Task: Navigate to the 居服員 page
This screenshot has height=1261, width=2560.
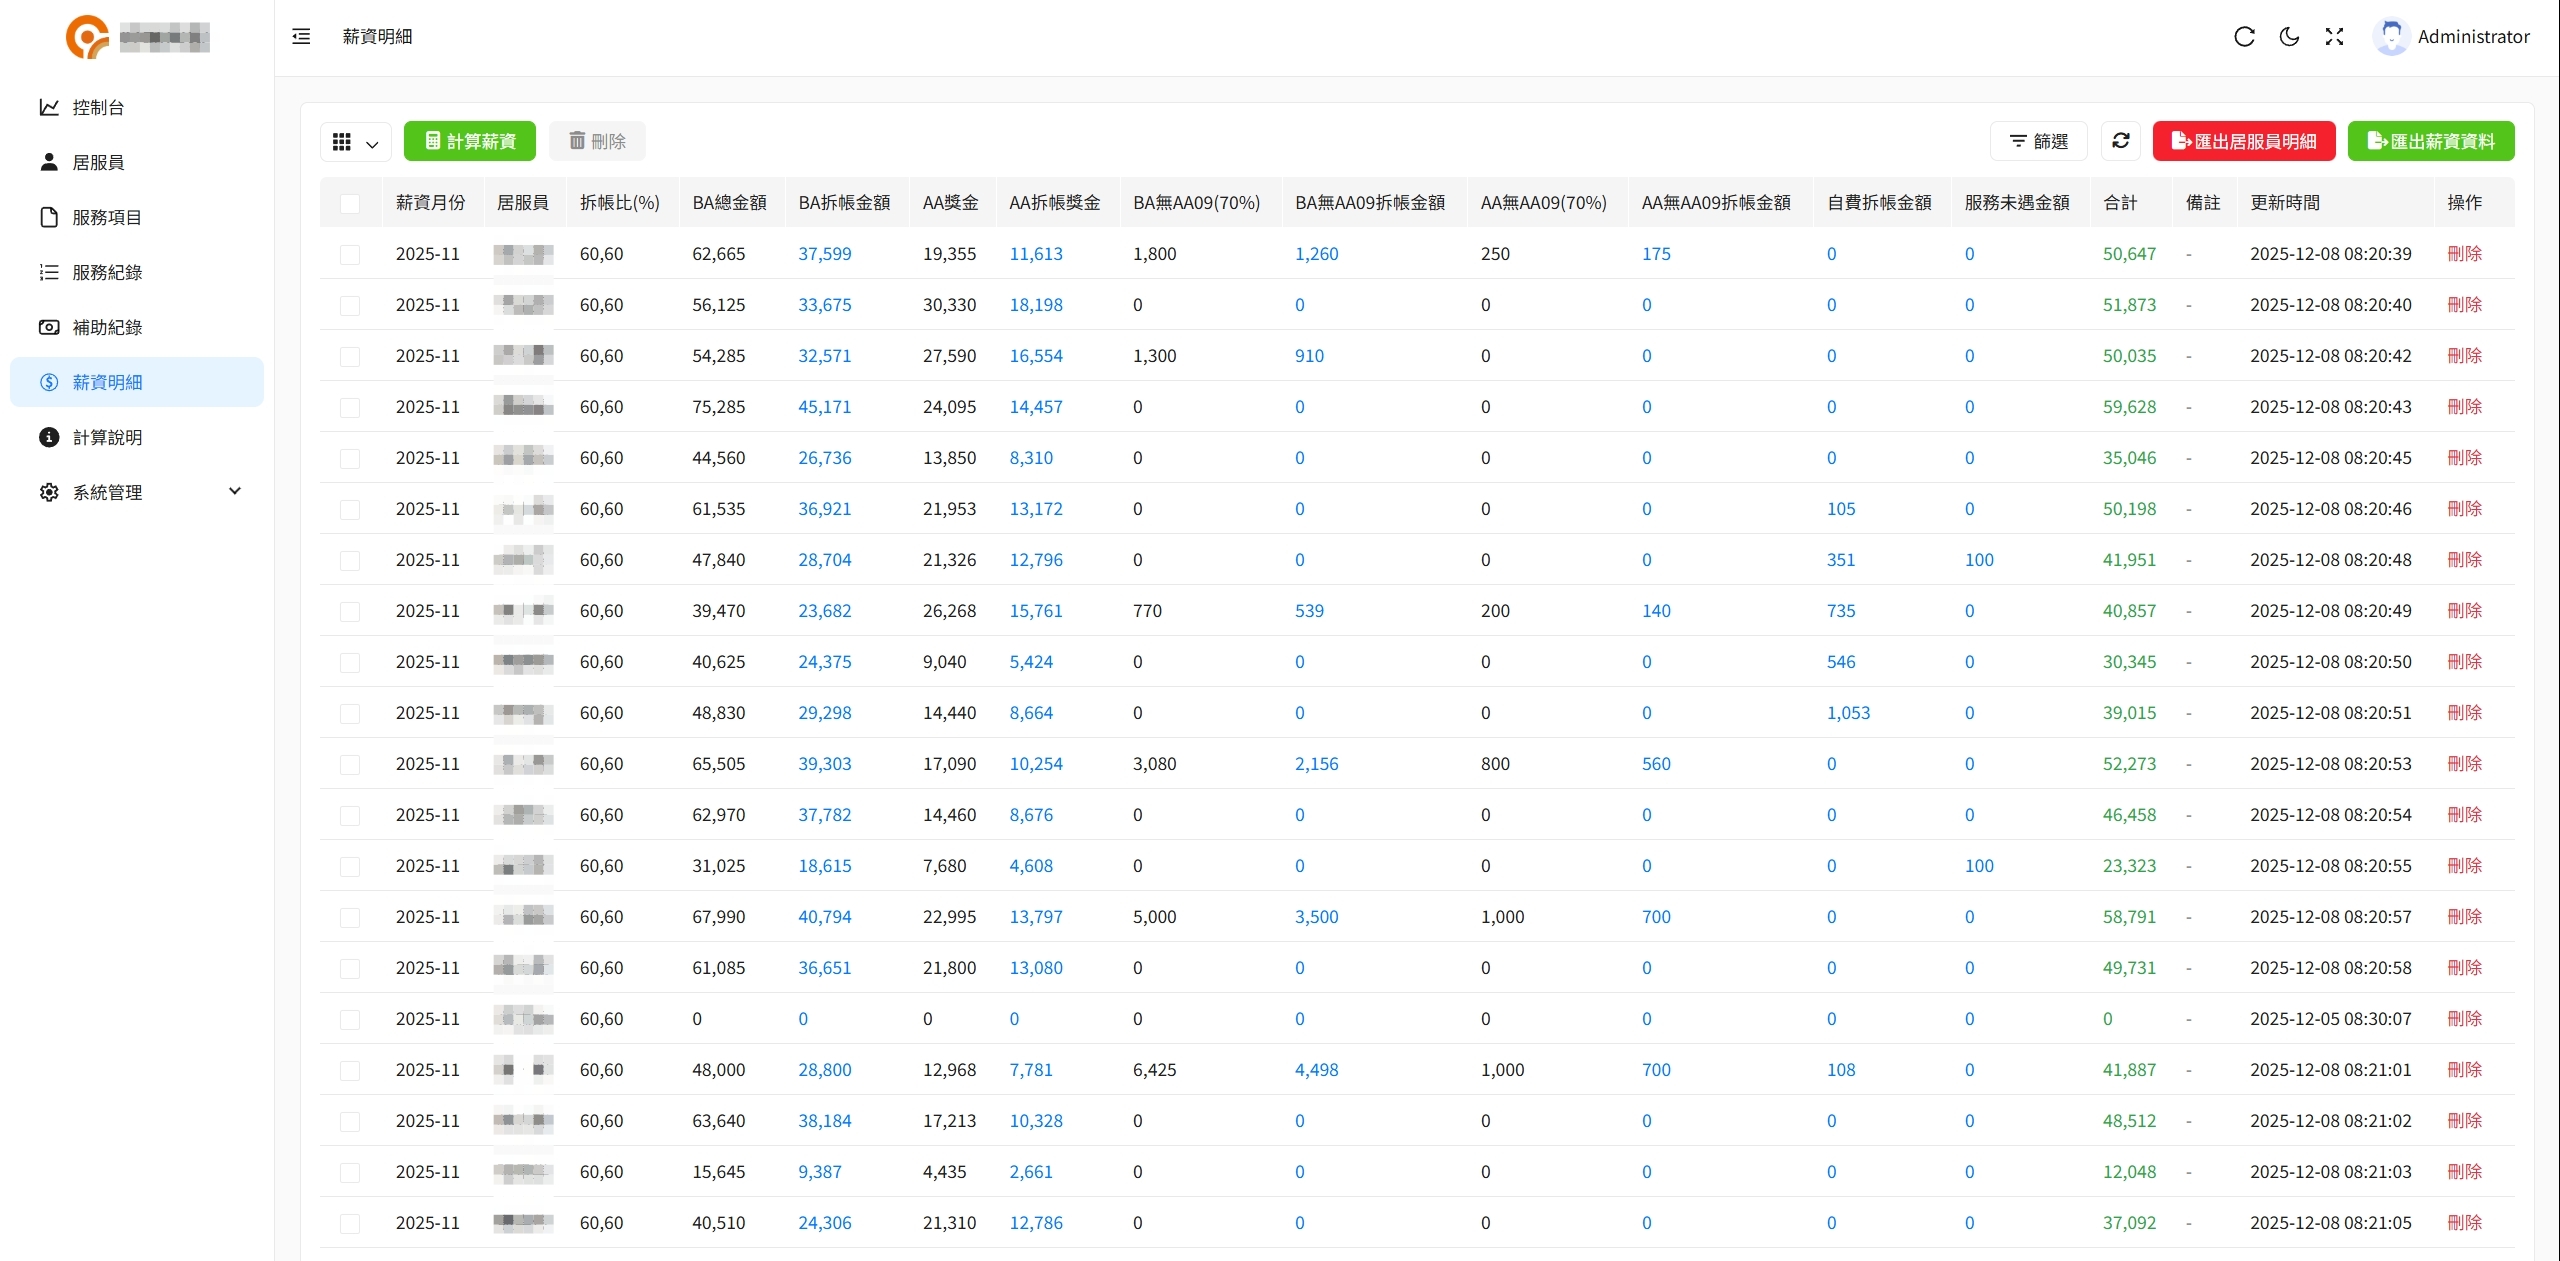Action: (x=97, y=161)
